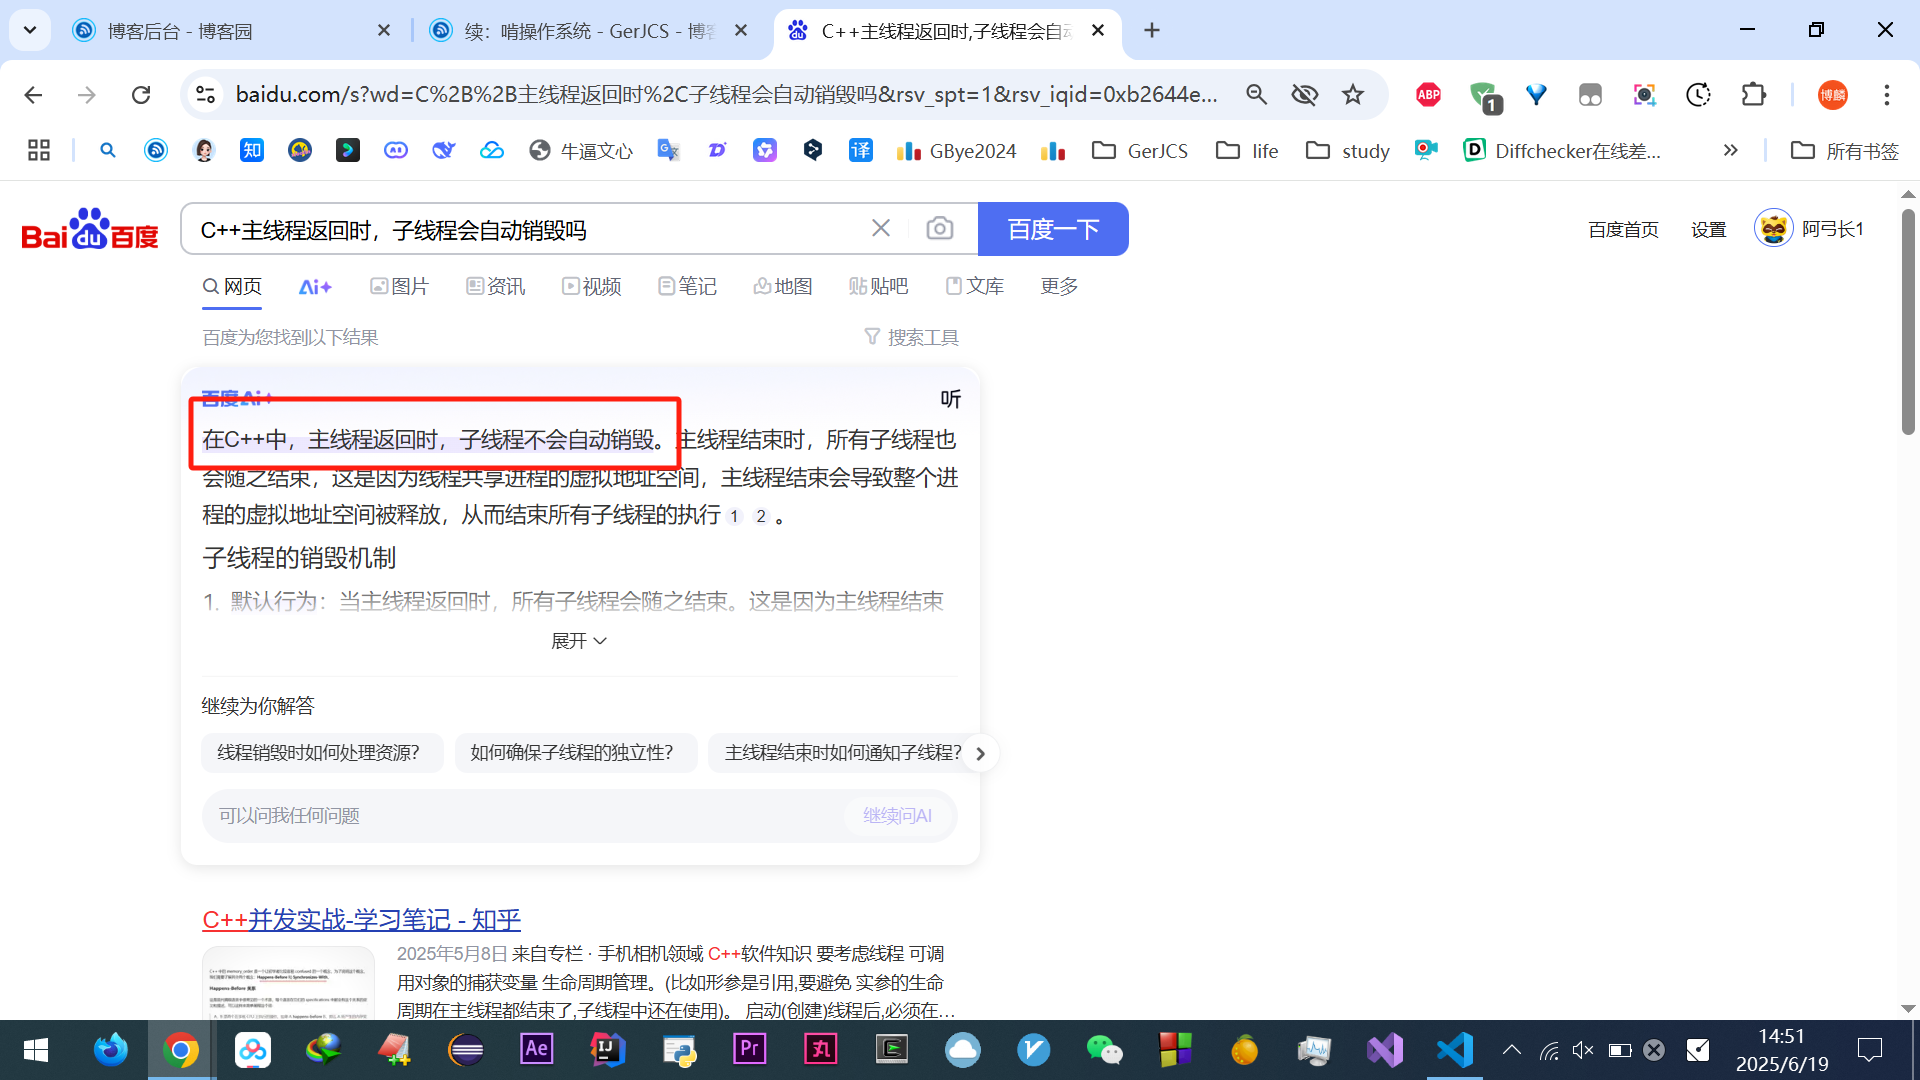
Task: Show more hidden bookmarks chevron
Action: [x=1730, y=151]
